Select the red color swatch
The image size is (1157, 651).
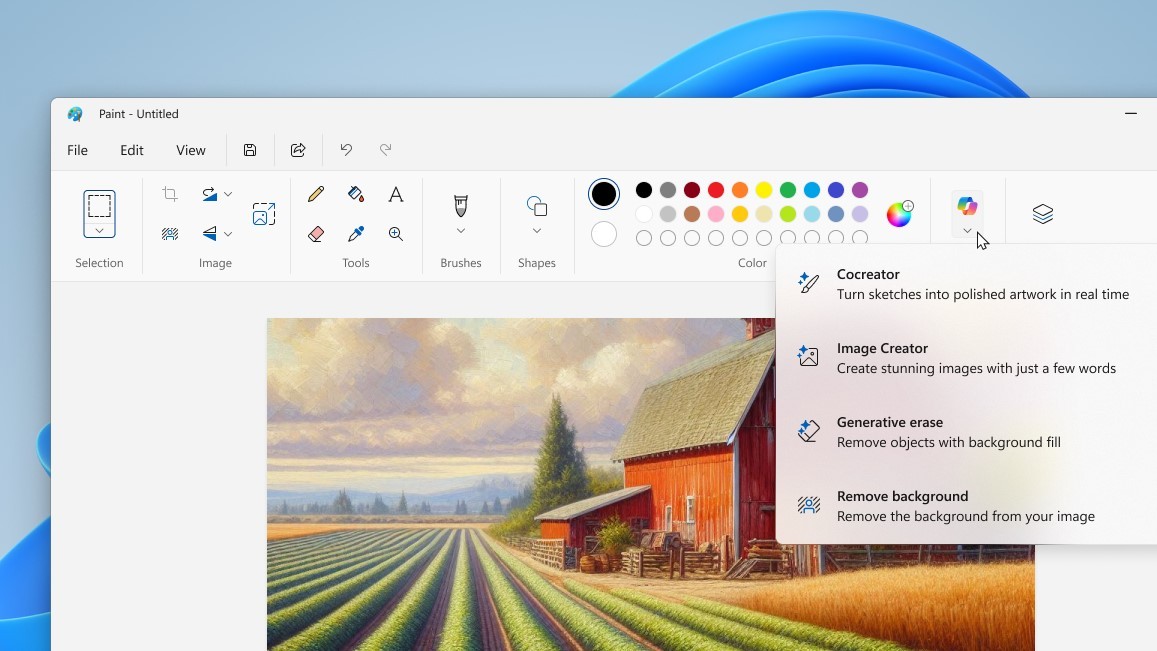[x=716, y=190]
